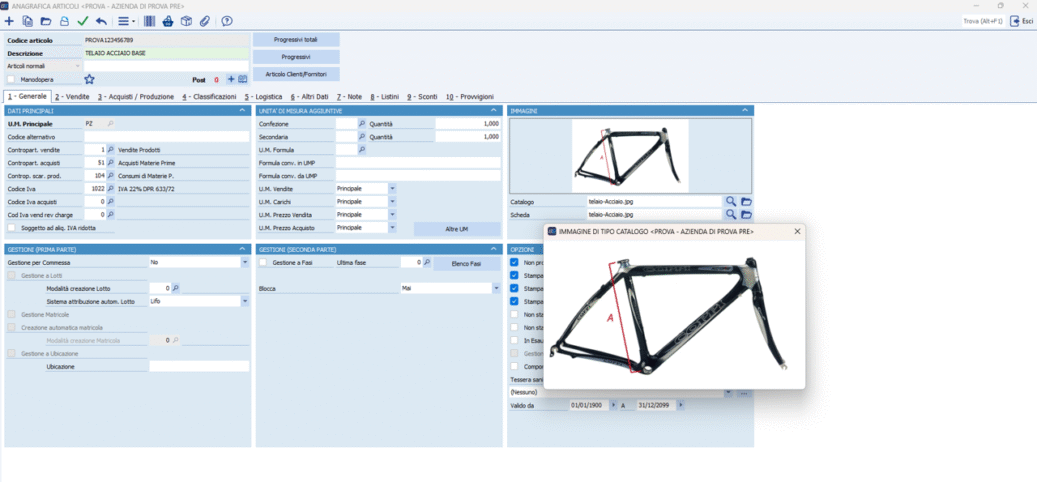The image size is (1037, 482).
Task: Browse folder icon for Scheda image
Action: (x=746, y=215)
